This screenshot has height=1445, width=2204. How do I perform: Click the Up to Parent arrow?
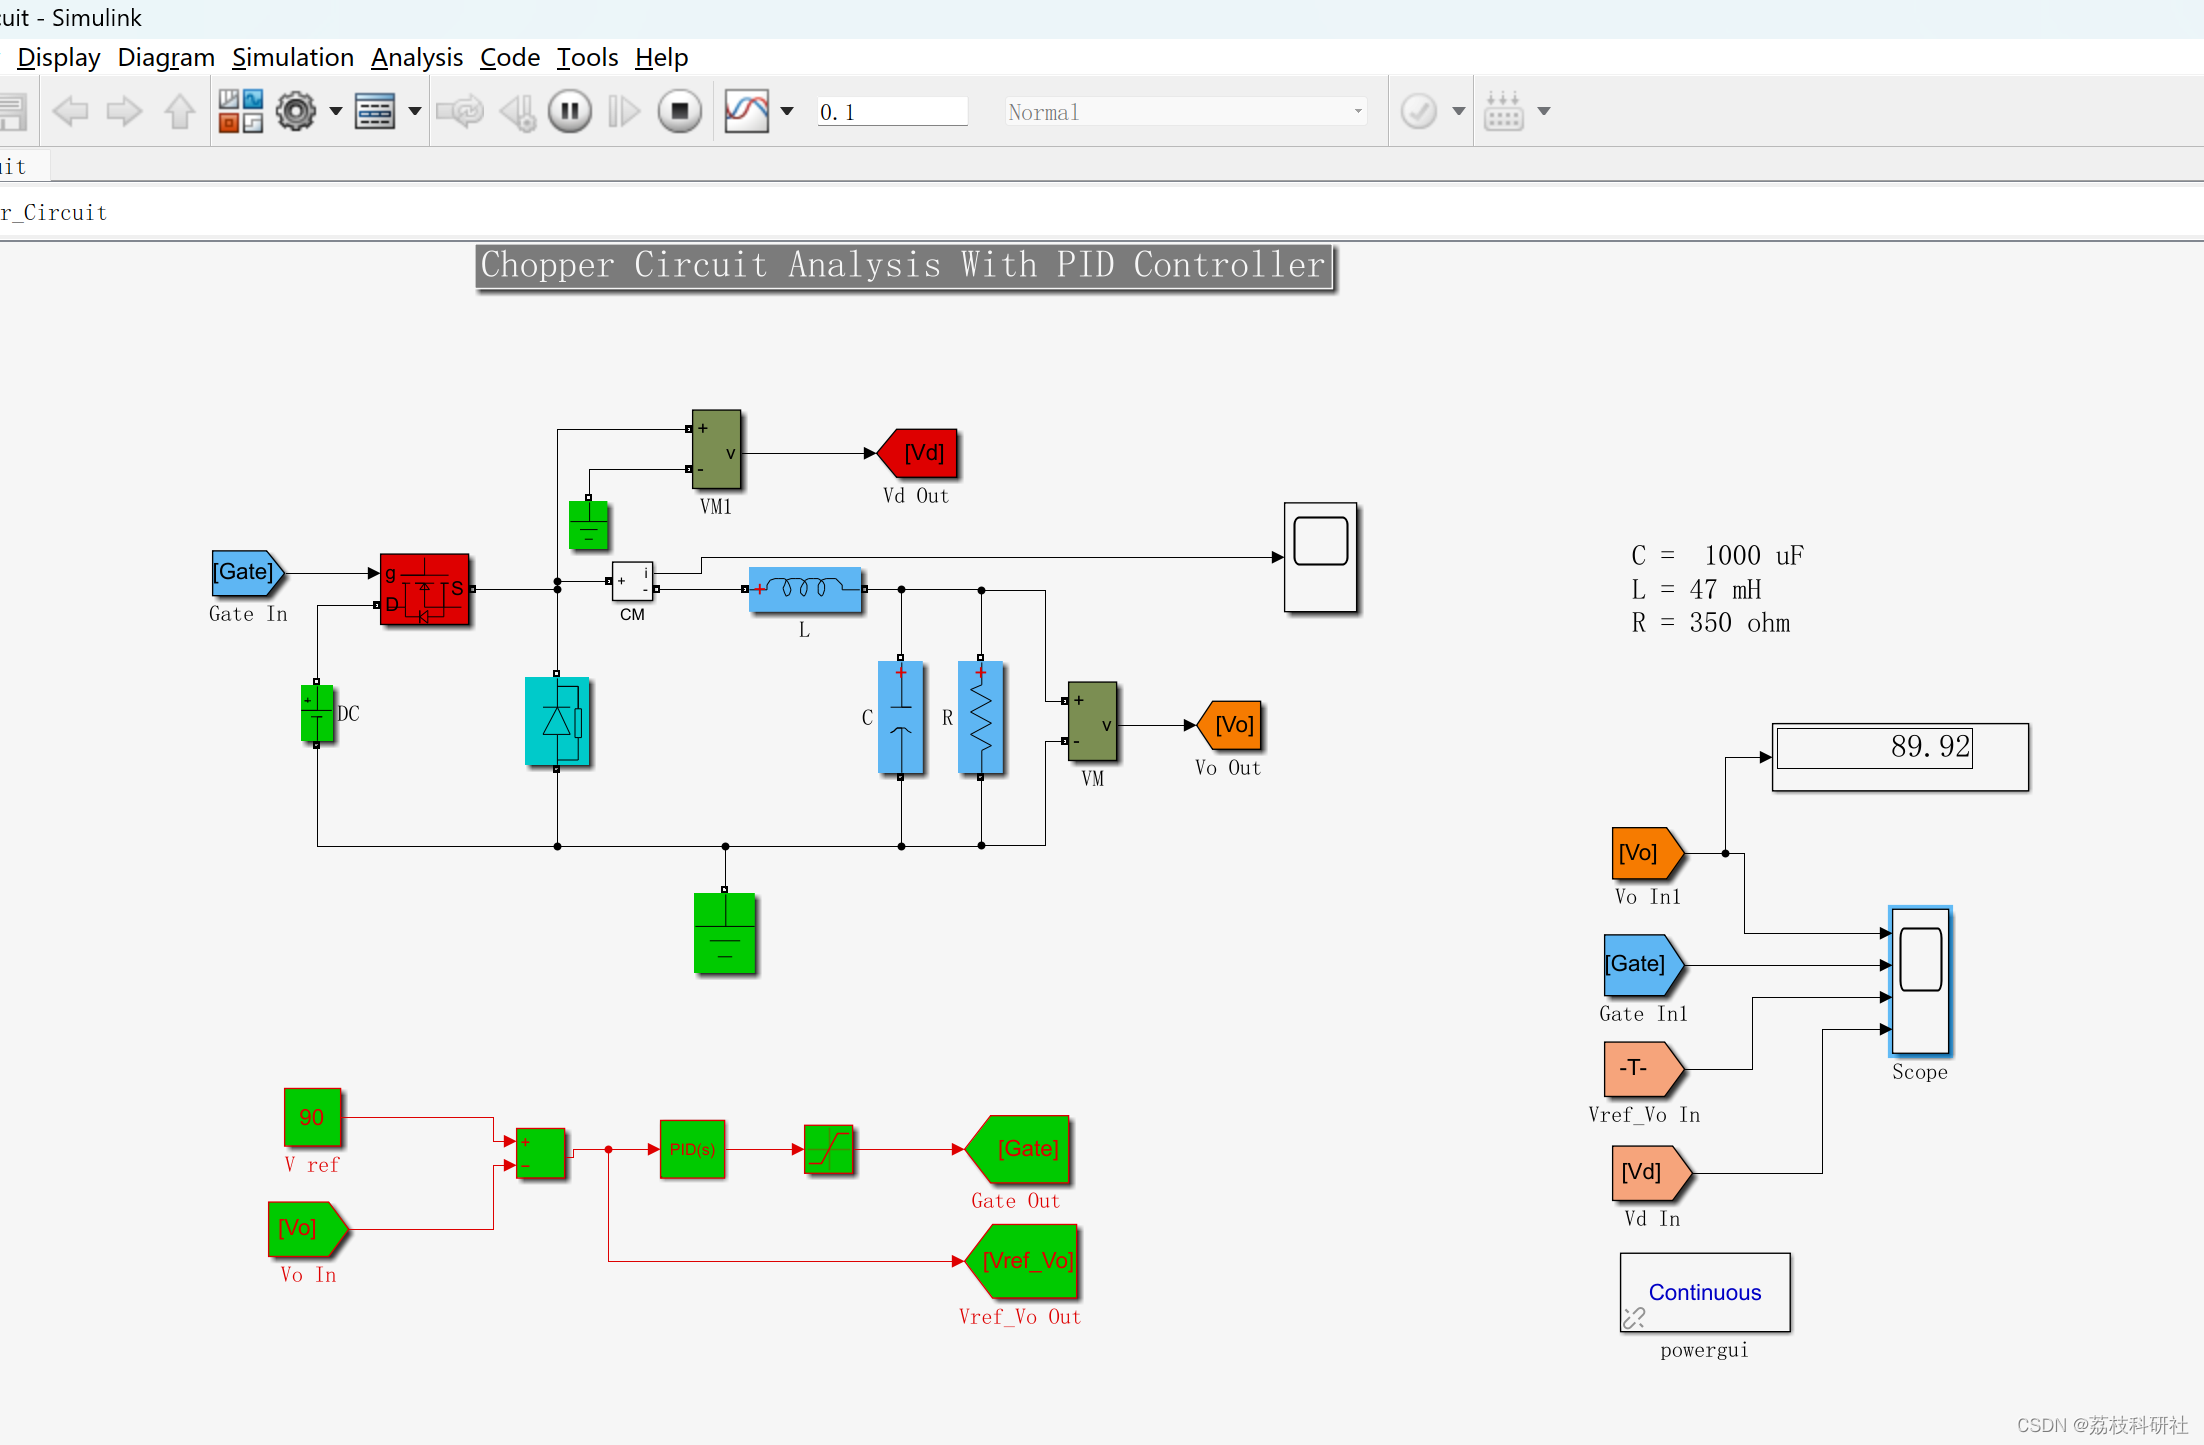[x=180, y=111]
